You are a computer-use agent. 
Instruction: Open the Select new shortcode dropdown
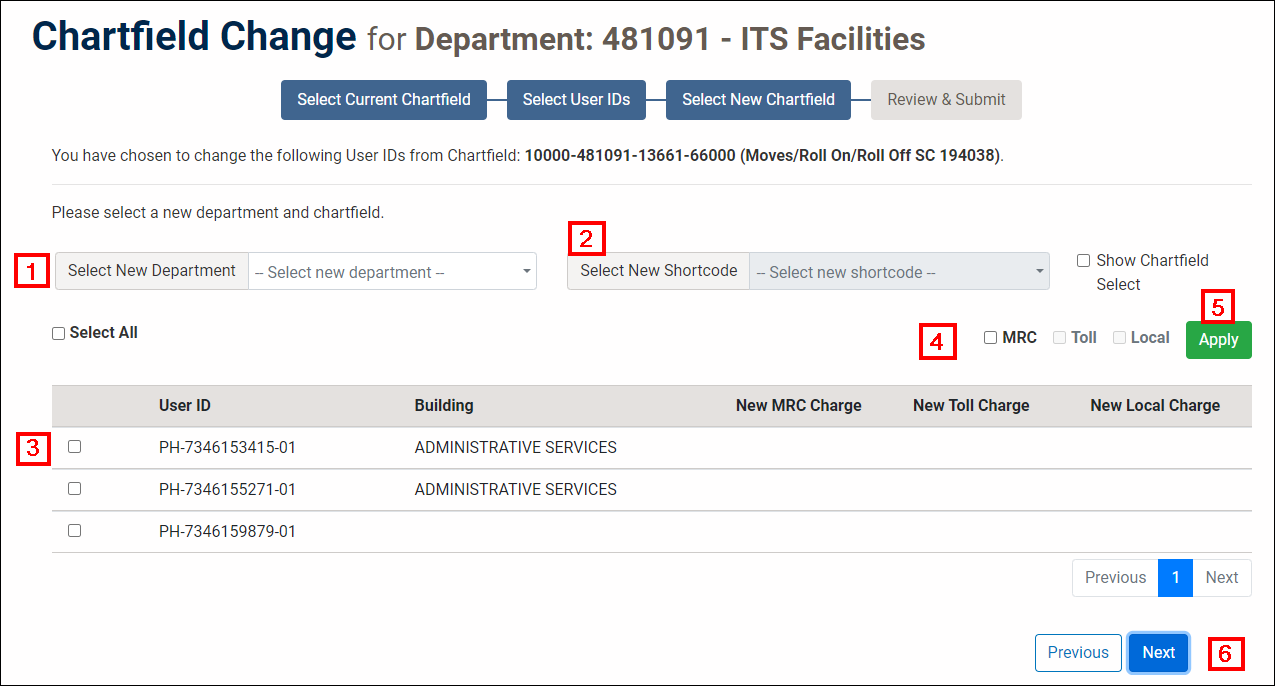(898, 271)
